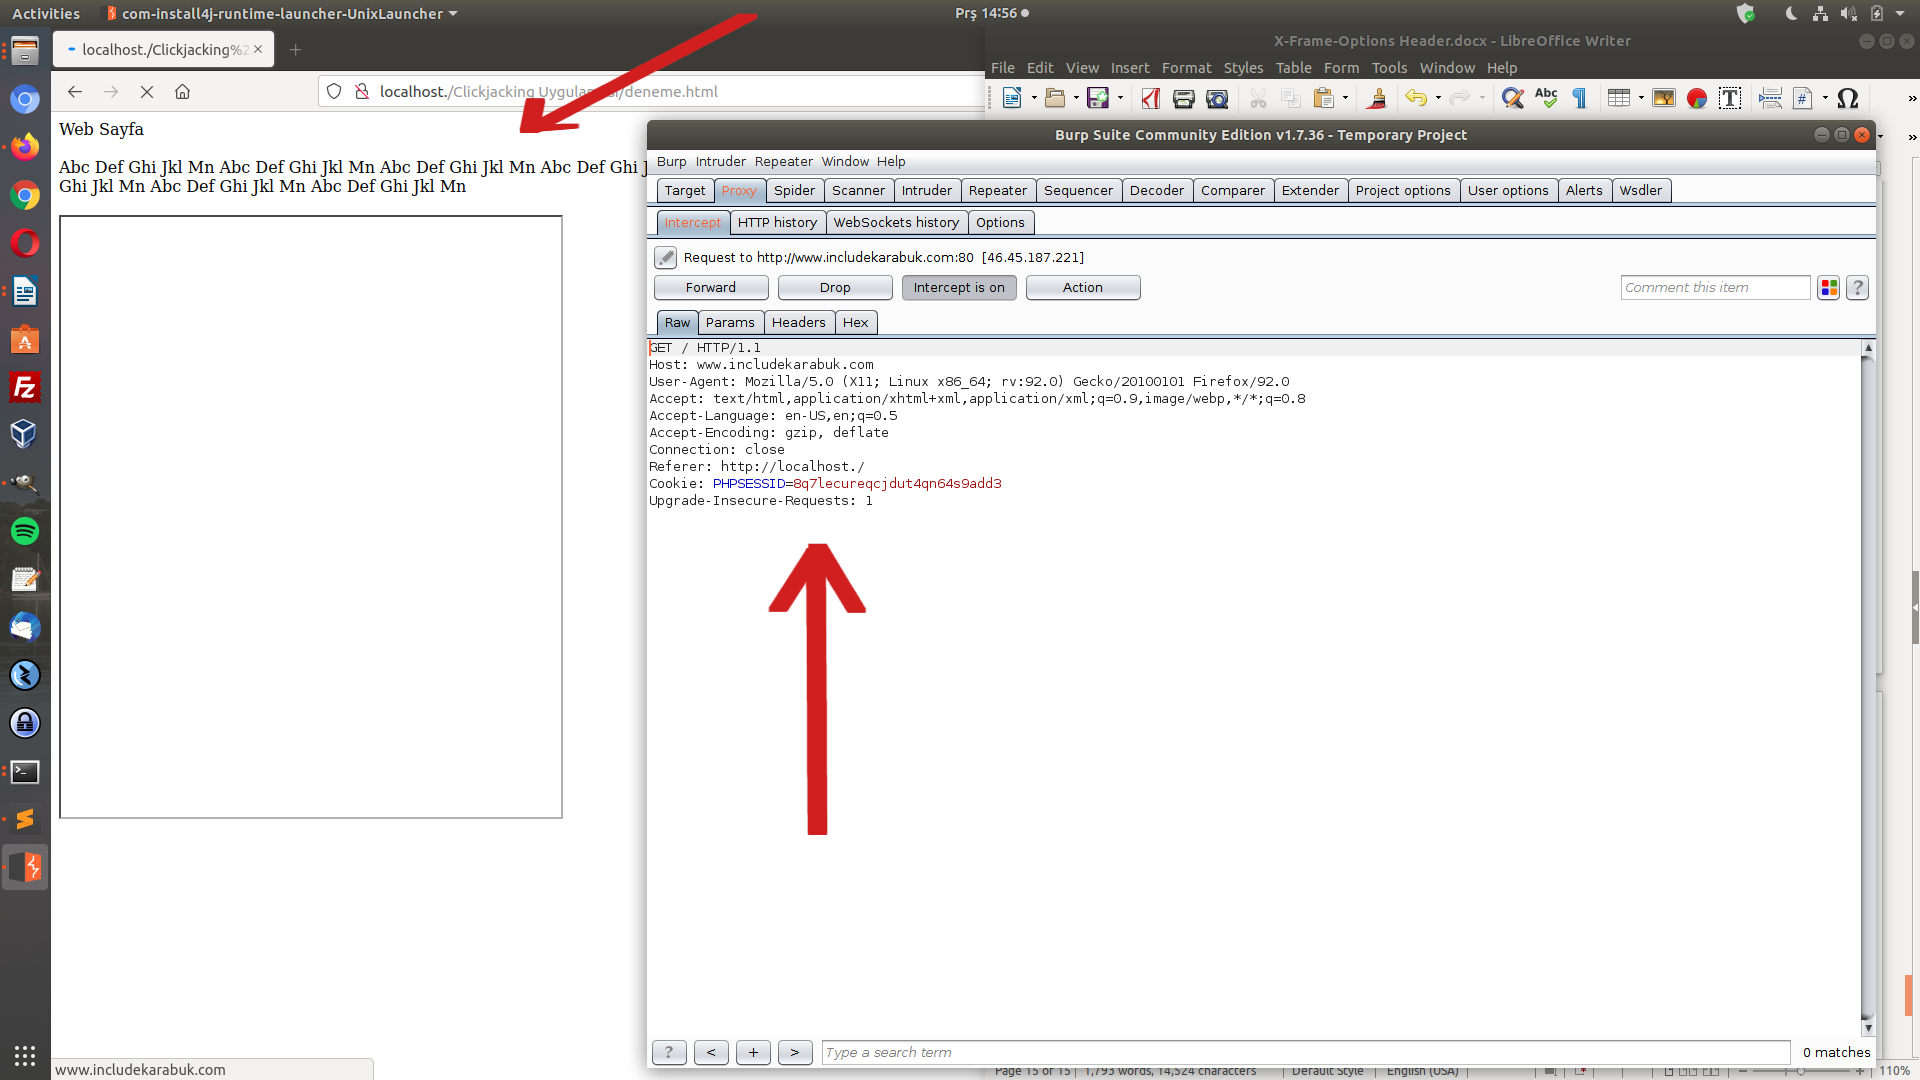Open Burp highlight color picker
1920x1080 pixels.
[1829, 288]
